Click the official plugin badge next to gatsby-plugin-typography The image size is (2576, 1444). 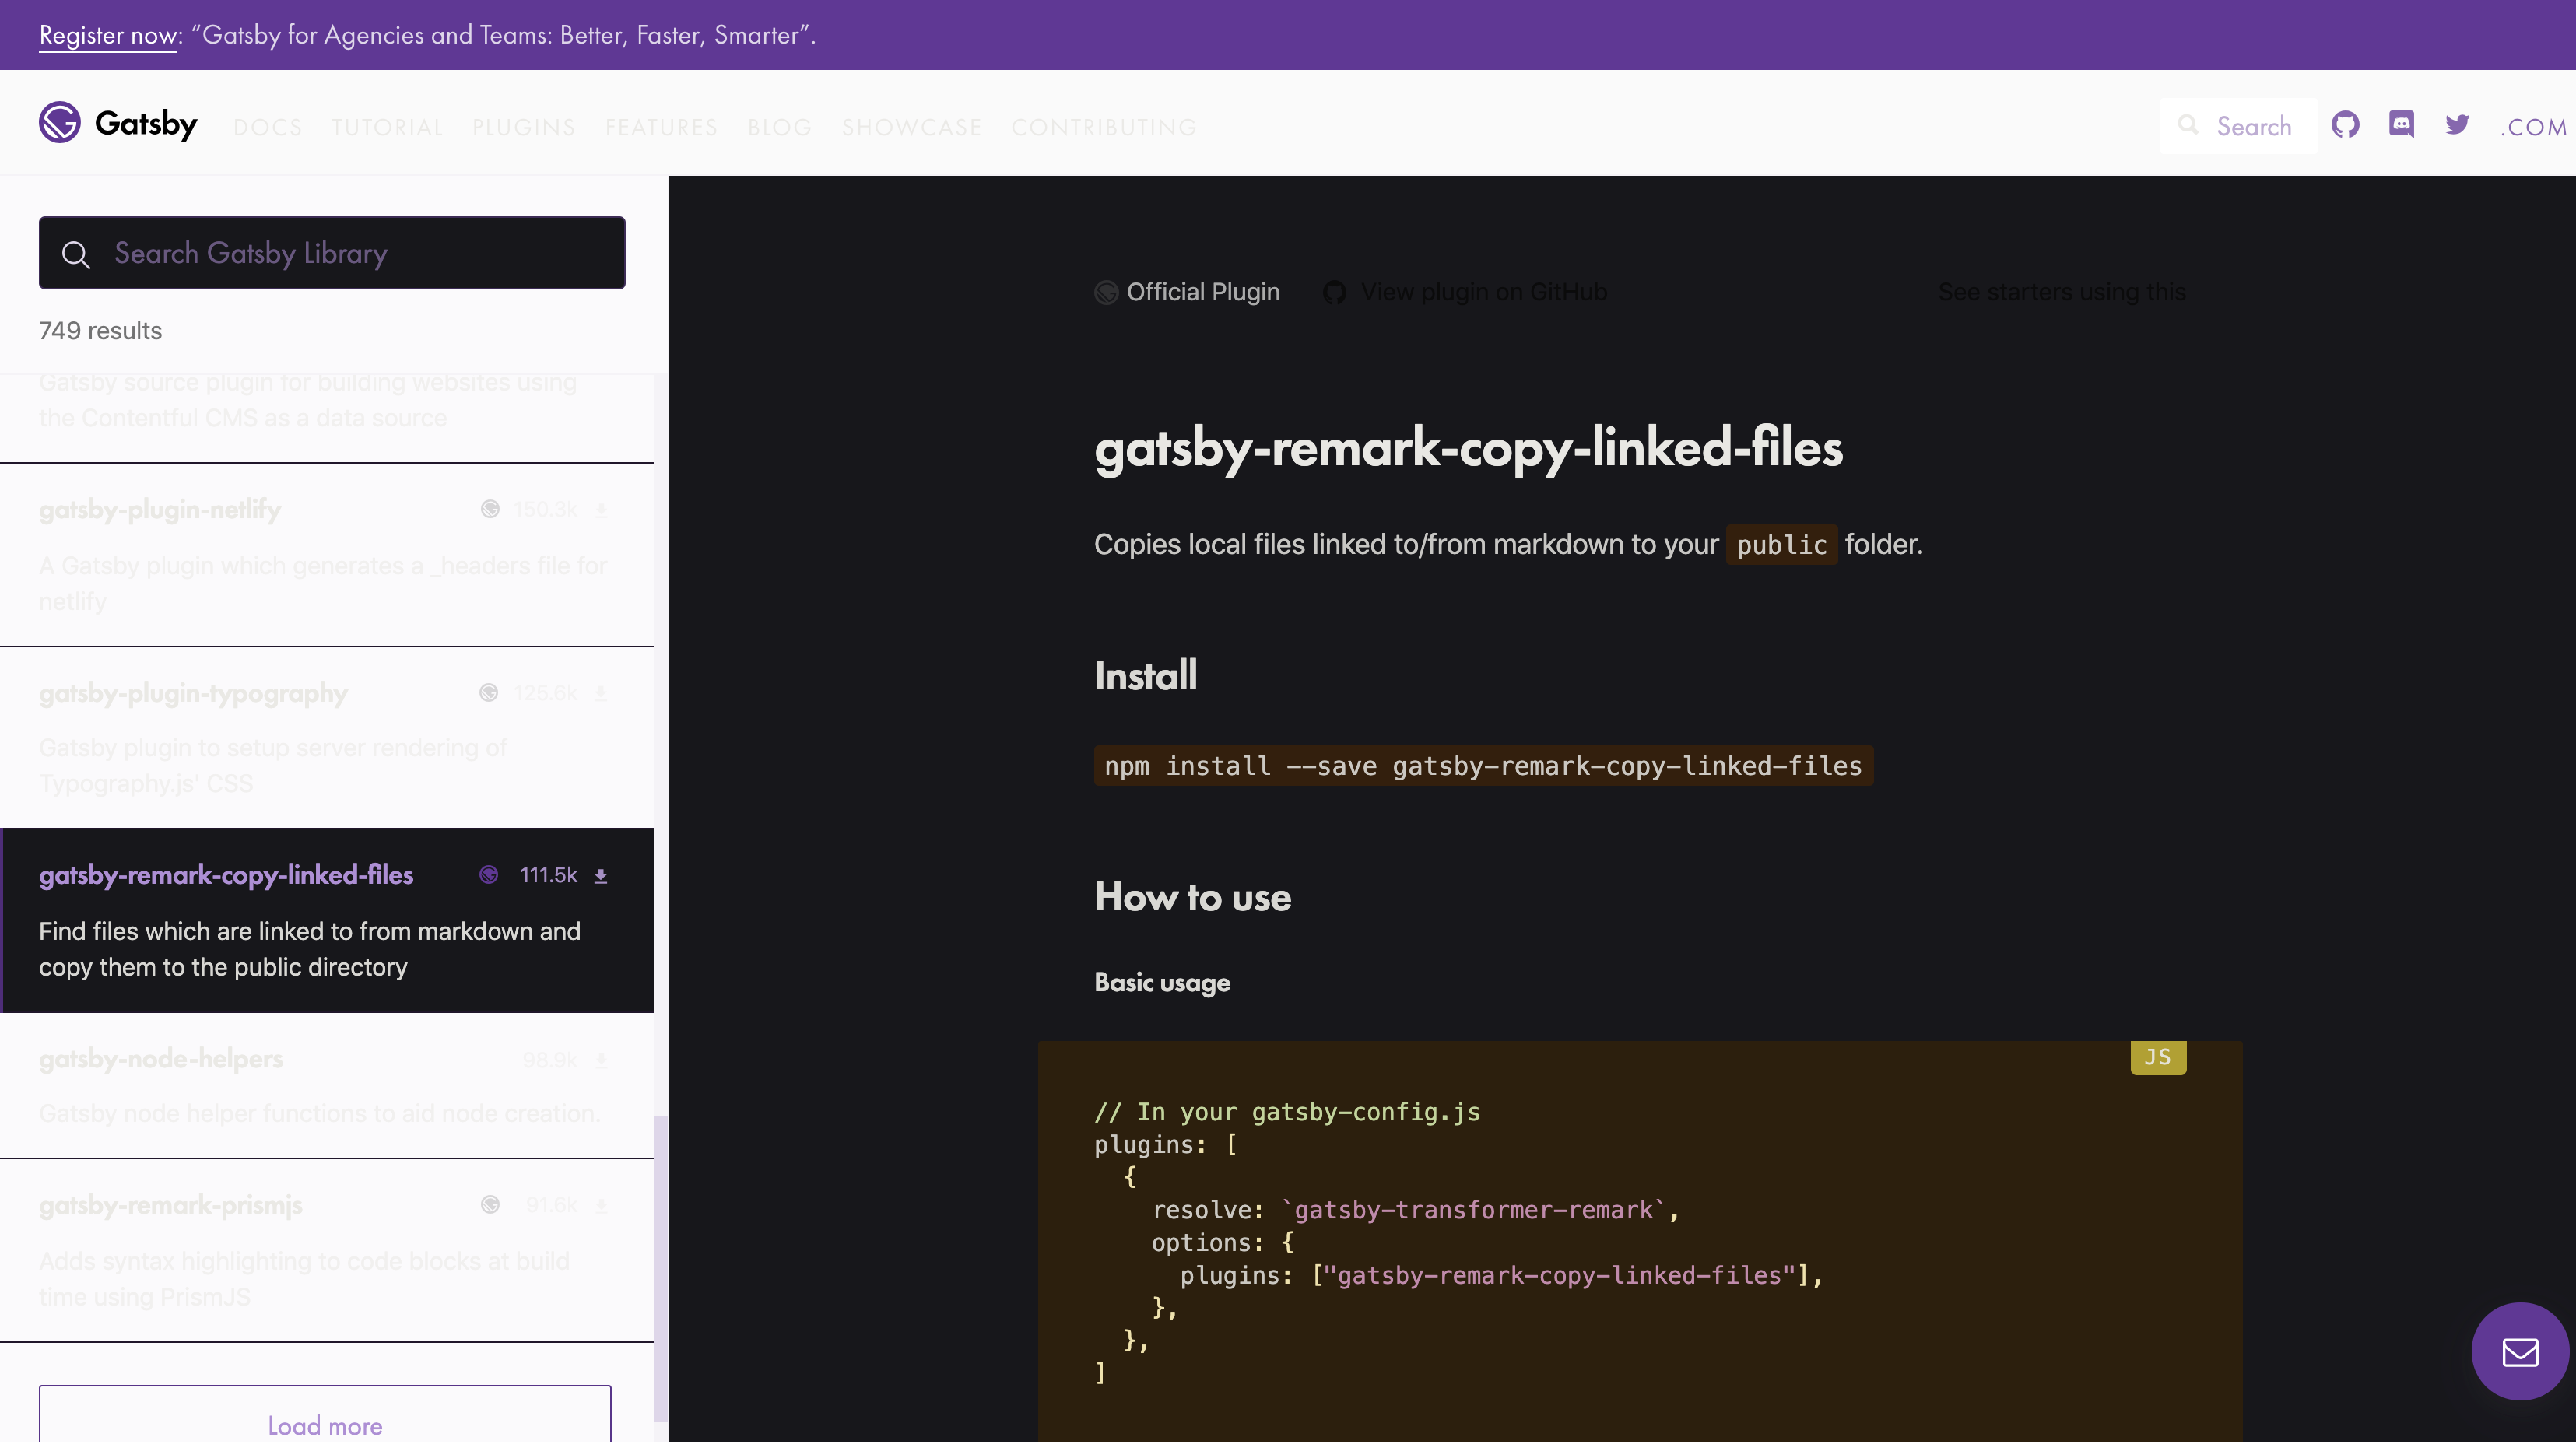489,692
